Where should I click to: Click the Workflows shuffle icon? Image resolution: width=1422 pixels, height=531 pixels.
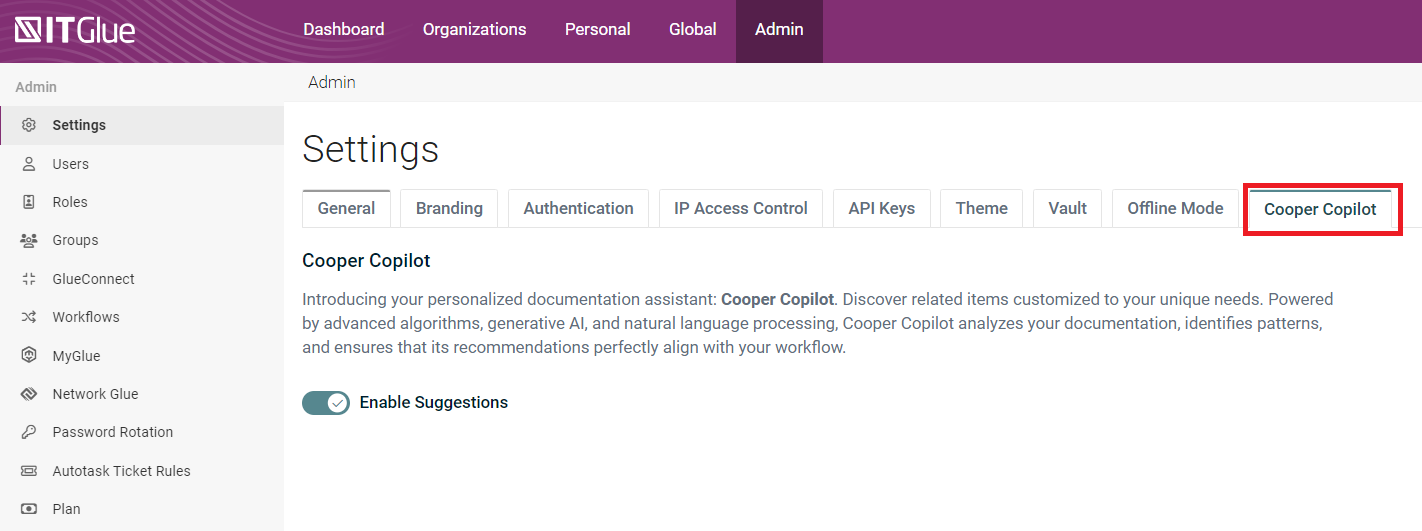click(29, 317)
